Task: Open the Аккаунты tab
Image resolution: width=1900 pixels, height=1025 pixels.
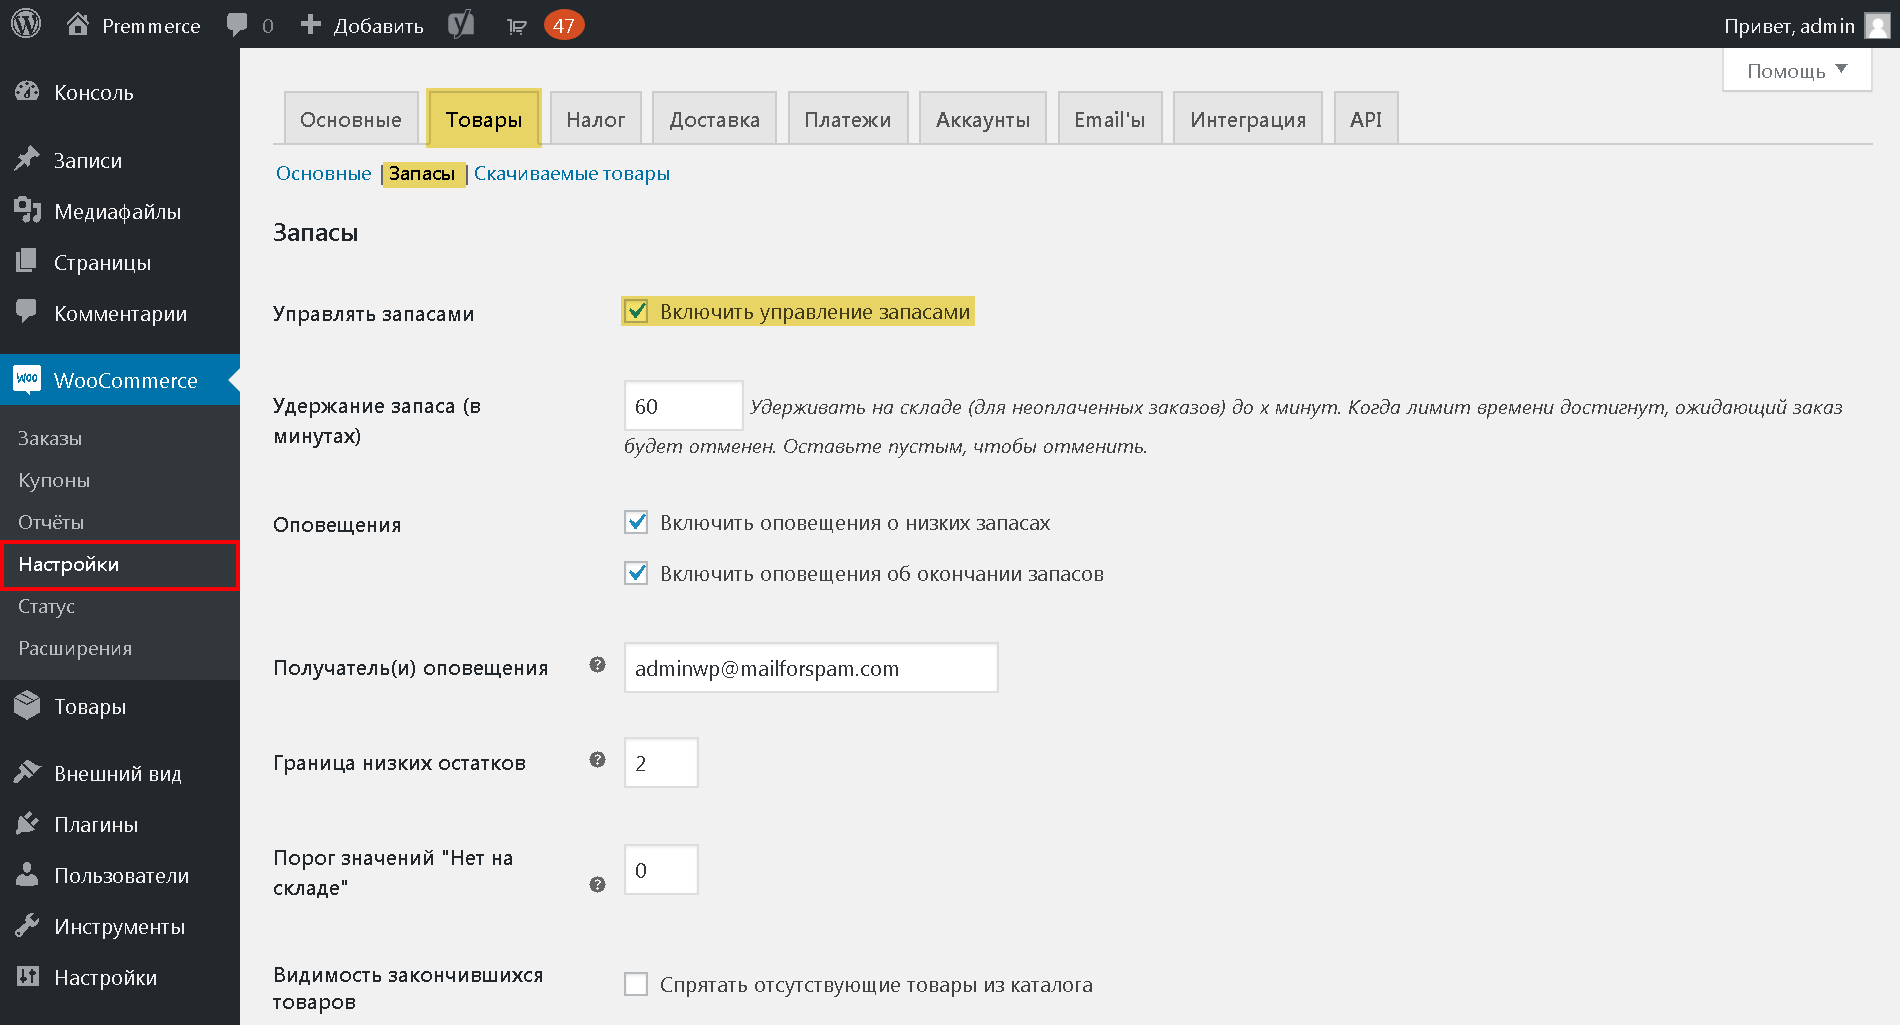Action: click(x=983, y=119)
